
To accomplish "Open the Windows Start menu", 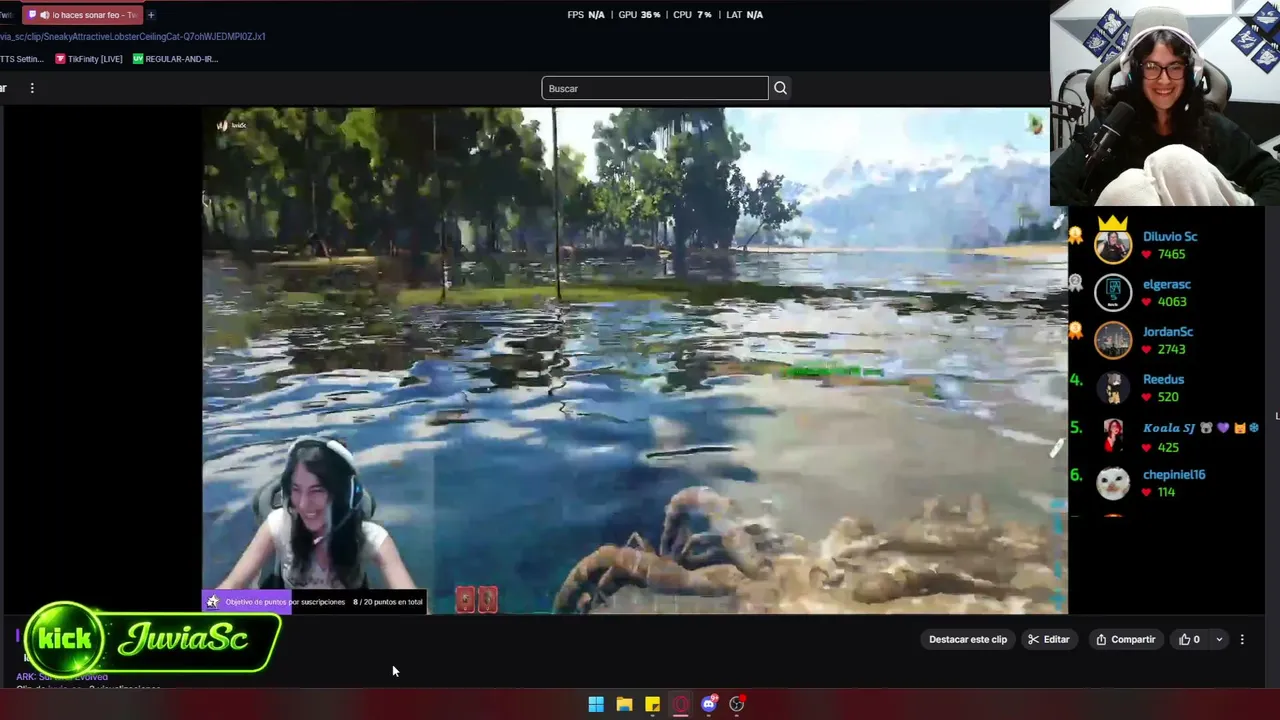I will pos(596,704).
